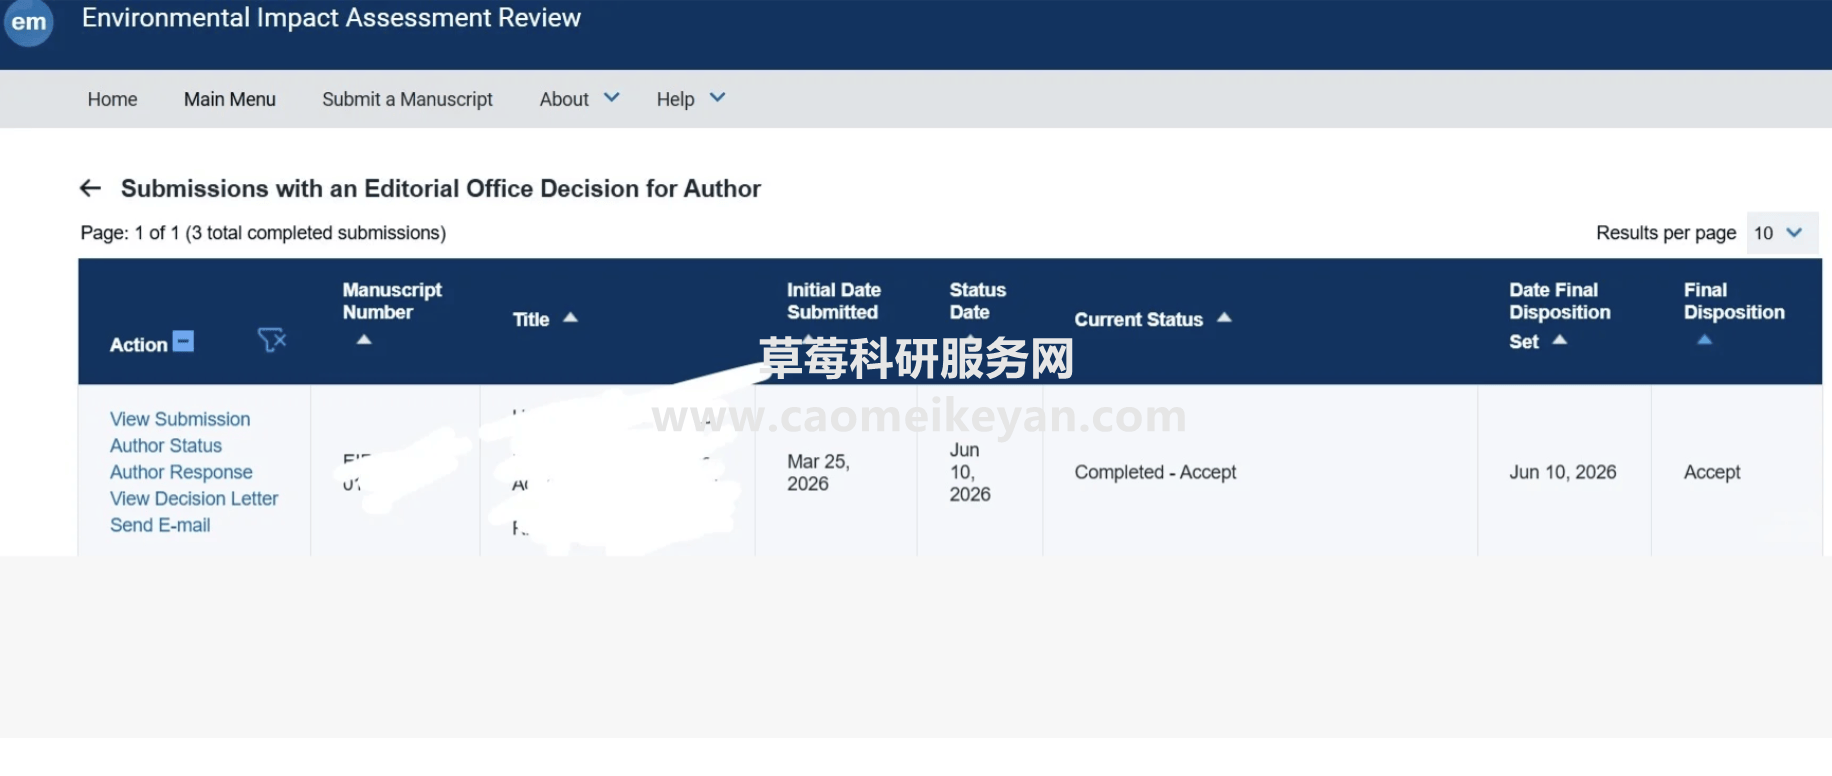Open the Author Response link
The height and width of the screenshot is (776, 1832).
(x=181, y=472)
